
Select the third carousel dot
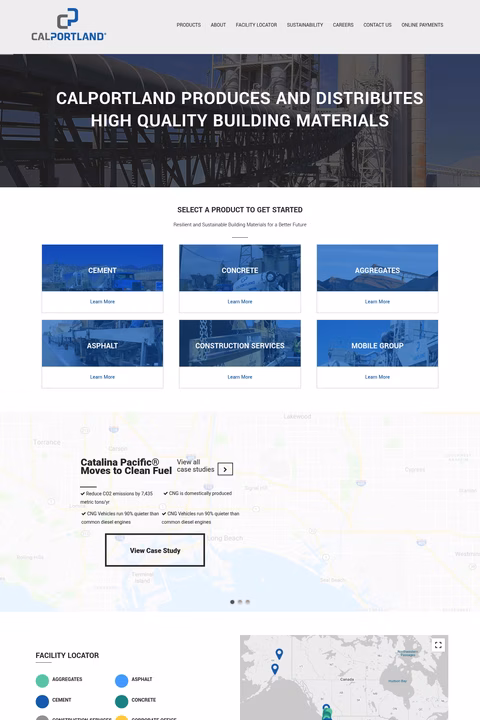point(248,602)
